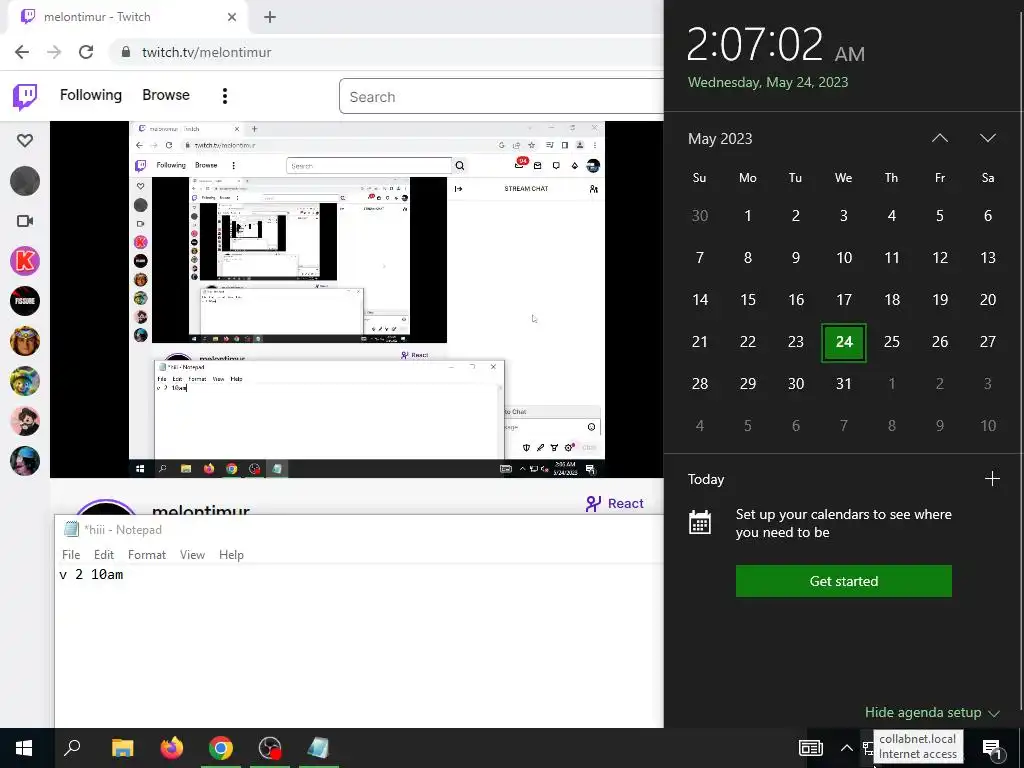
Task: Go back in the browser
Action: (22, 52)
